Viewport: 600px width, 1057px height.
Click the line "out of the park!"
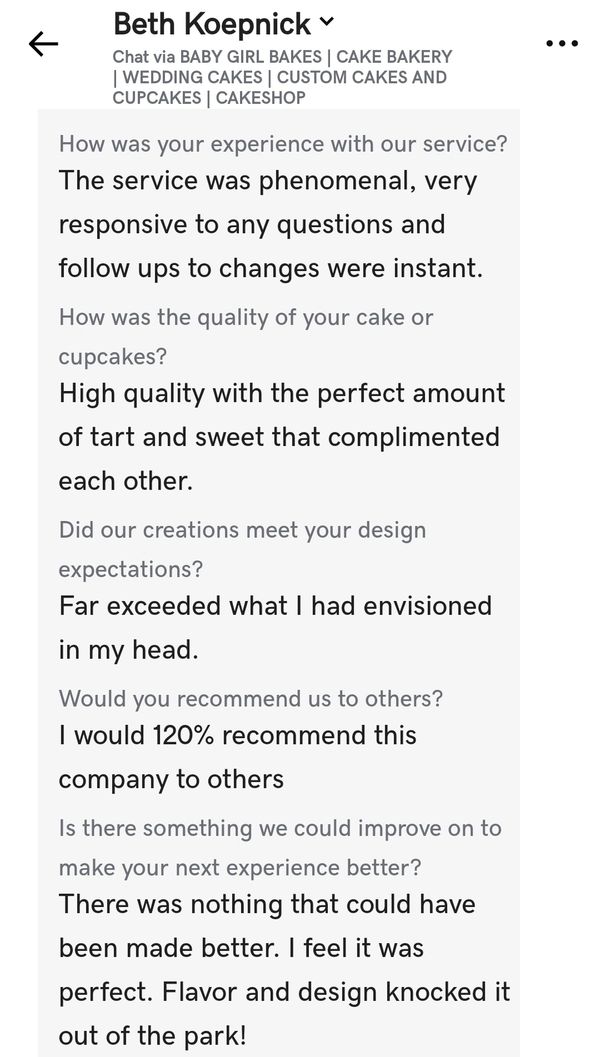coord(152,1036)
